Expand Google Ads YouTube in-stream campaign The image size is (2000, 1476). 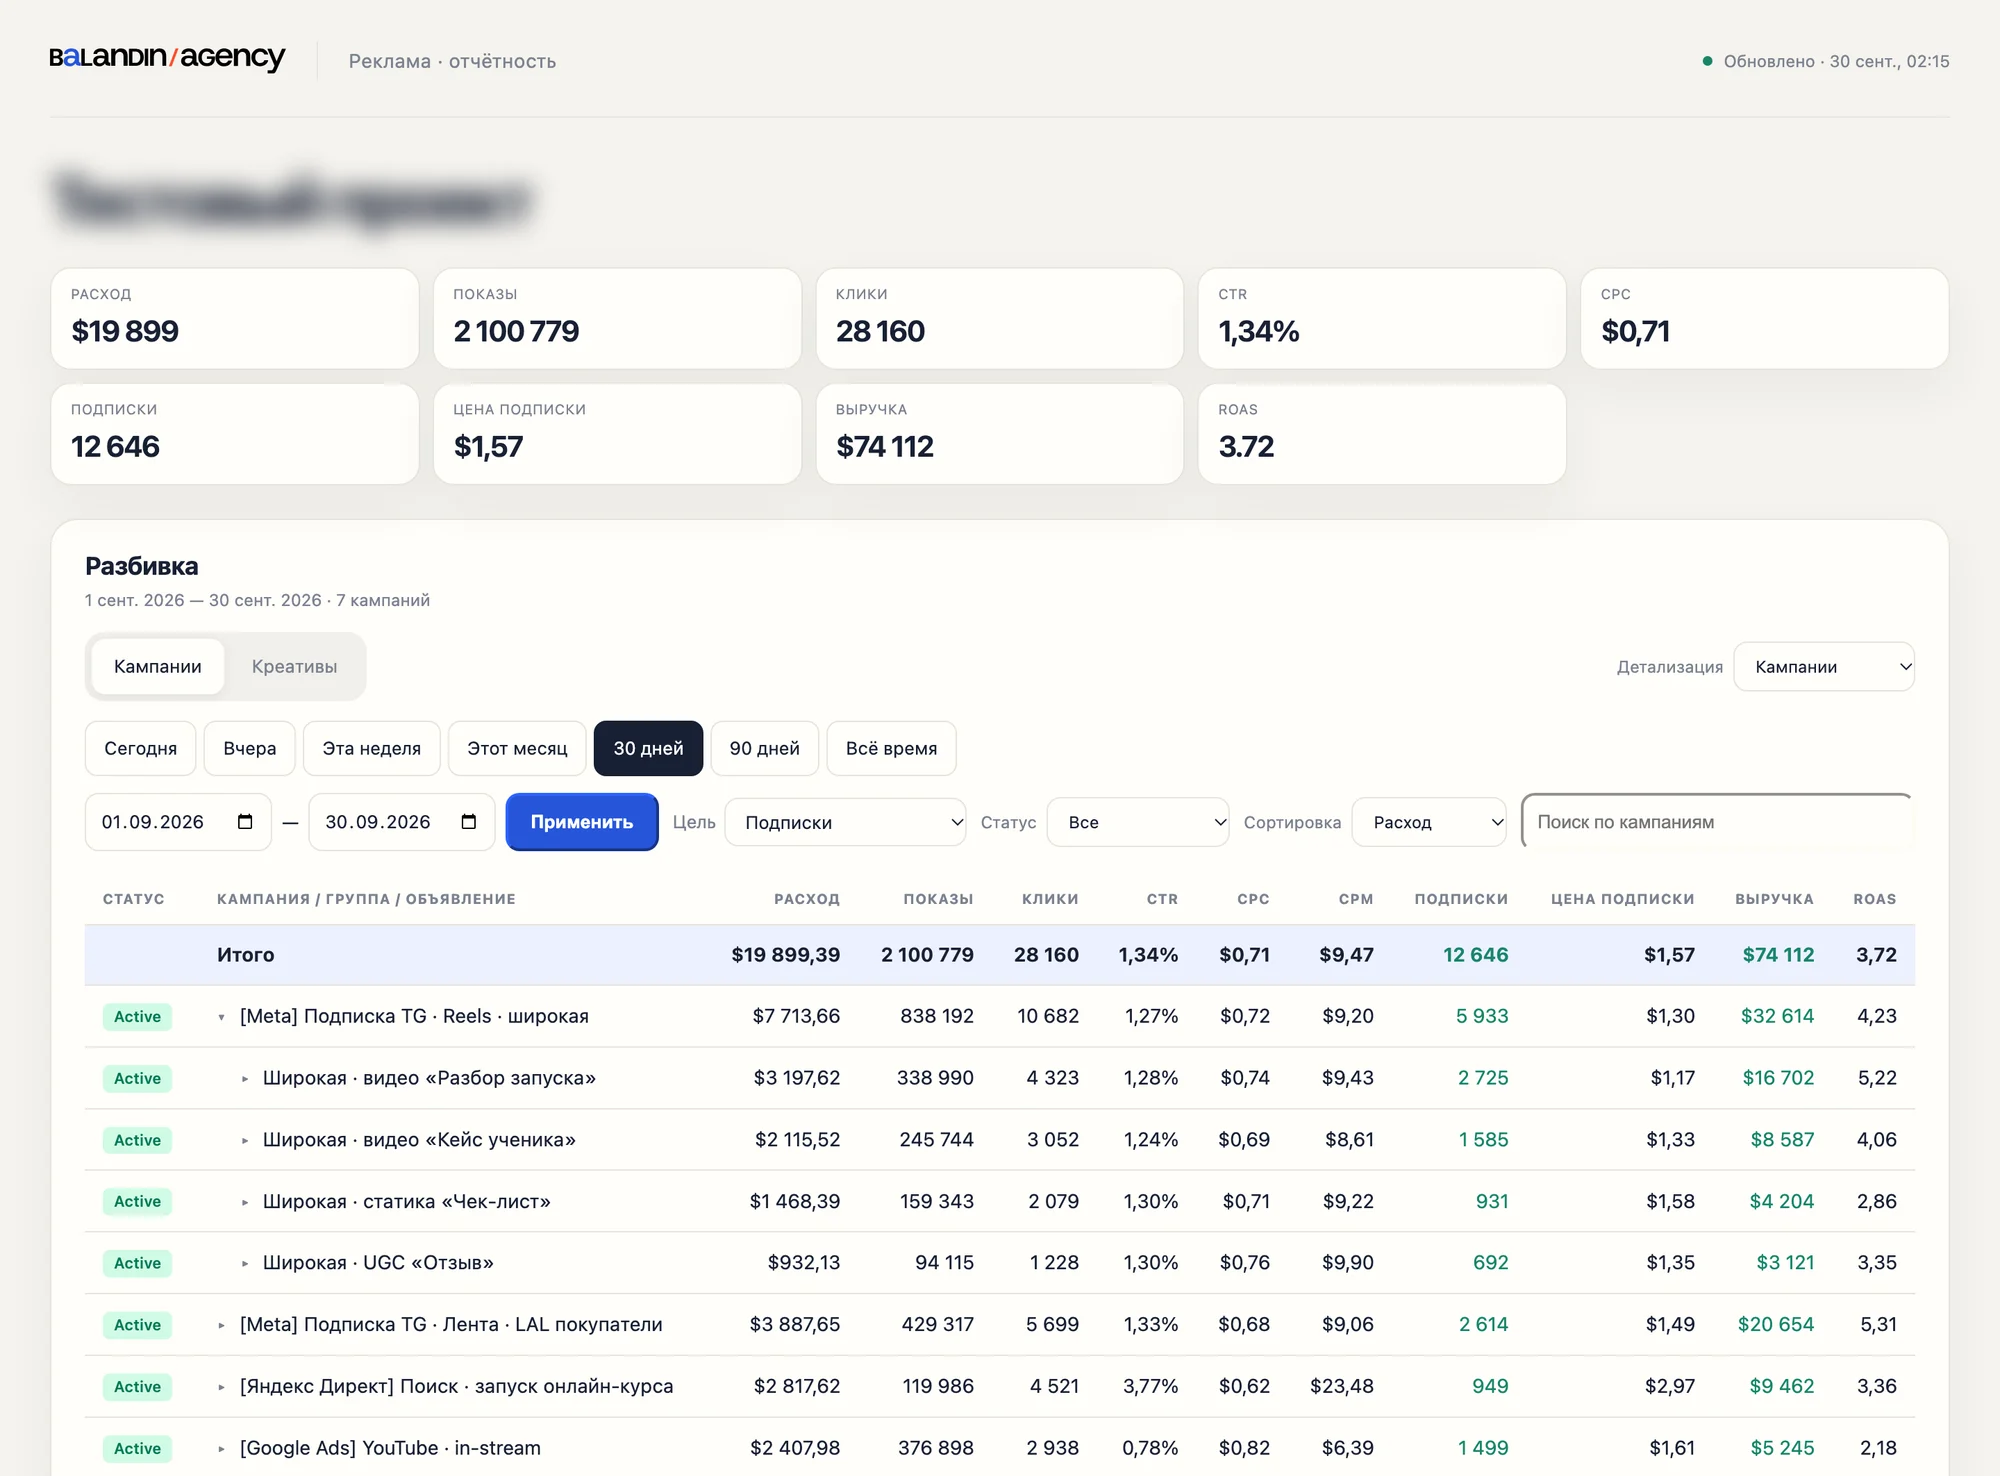pyautogui.click(x=222, y=1449)
